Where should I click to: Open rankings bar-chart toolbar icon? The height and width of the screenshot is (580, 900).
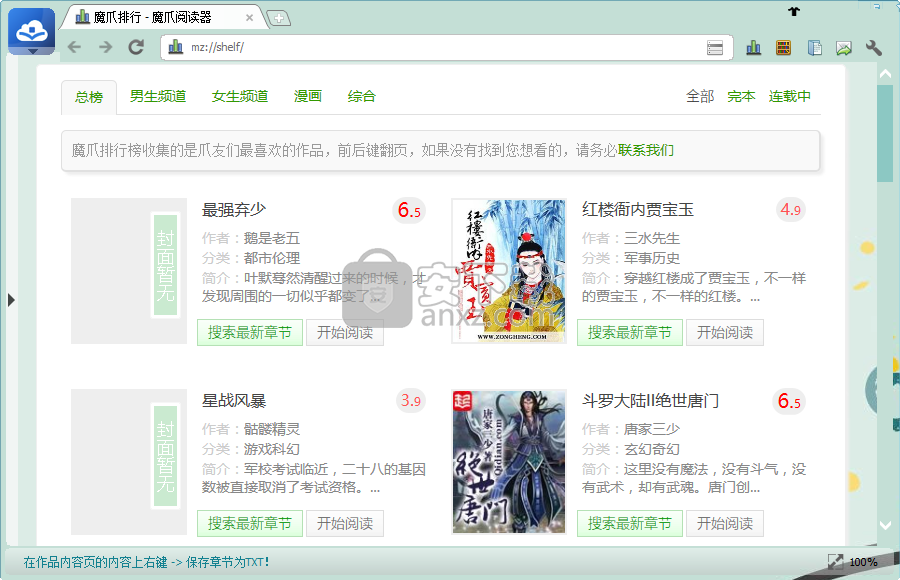click(754, 48)
